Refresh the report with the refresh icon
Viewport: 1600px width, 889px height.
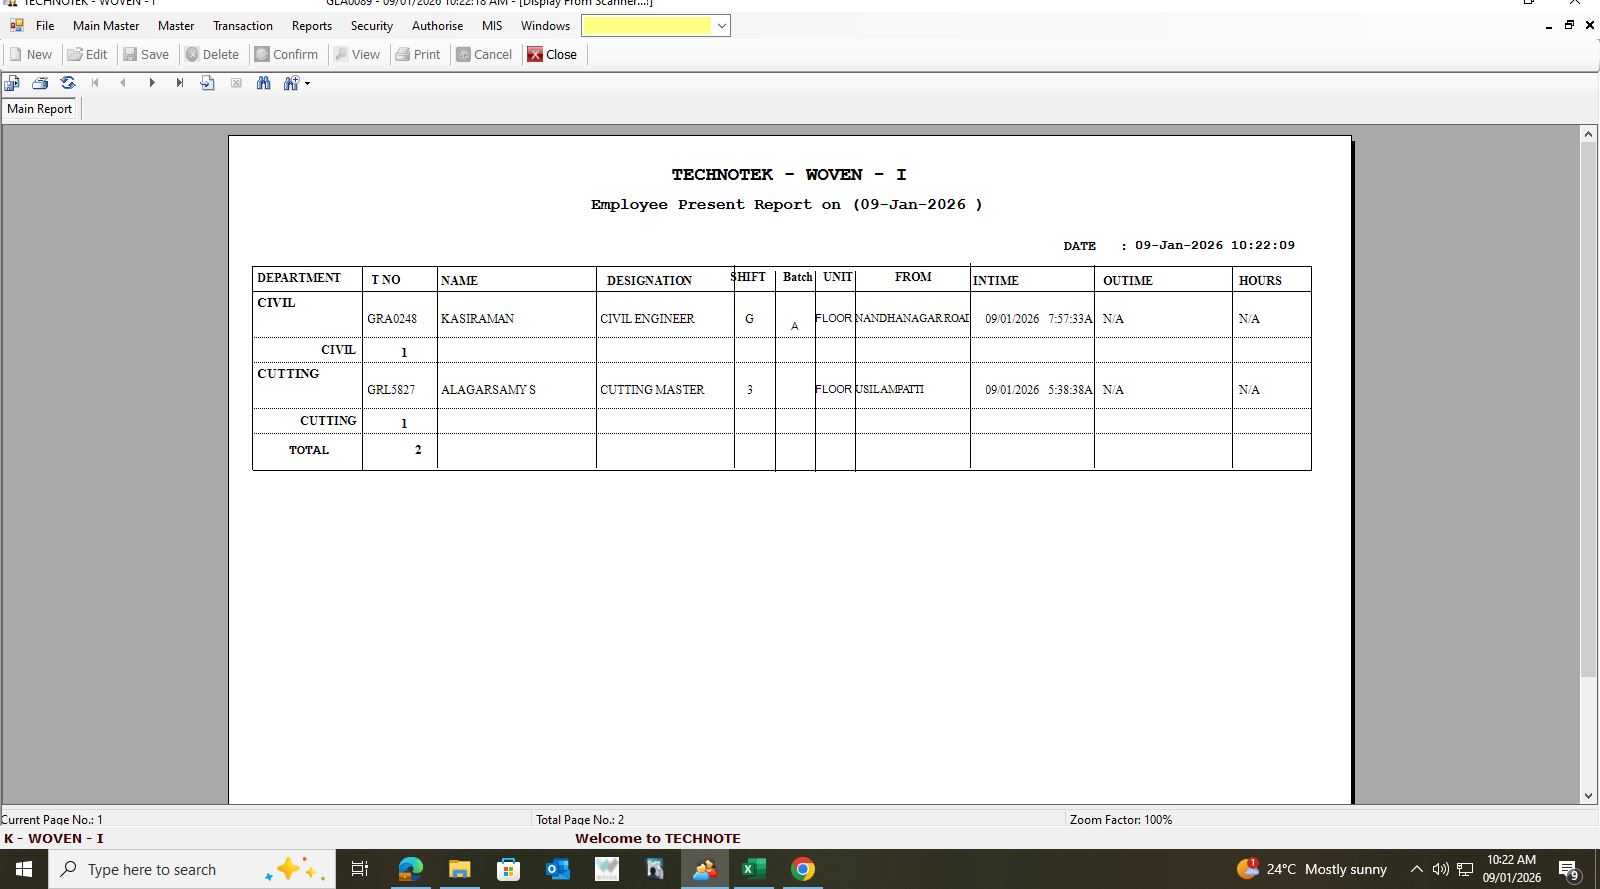coord(68,83)
